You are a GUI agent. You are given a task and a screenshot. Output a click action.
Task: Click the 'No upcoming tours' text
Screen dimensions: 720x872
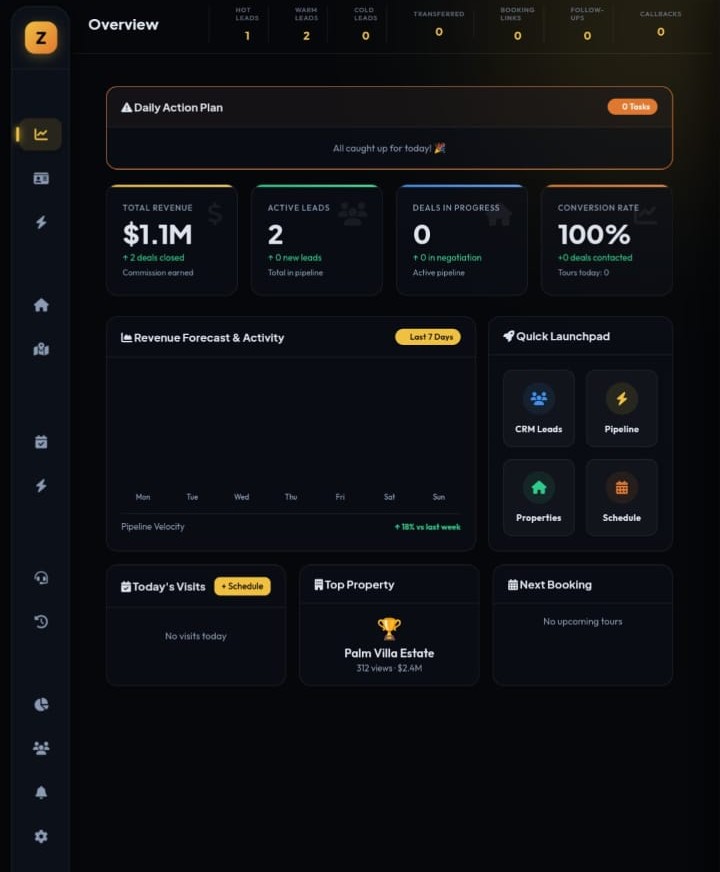coord(583,621)
